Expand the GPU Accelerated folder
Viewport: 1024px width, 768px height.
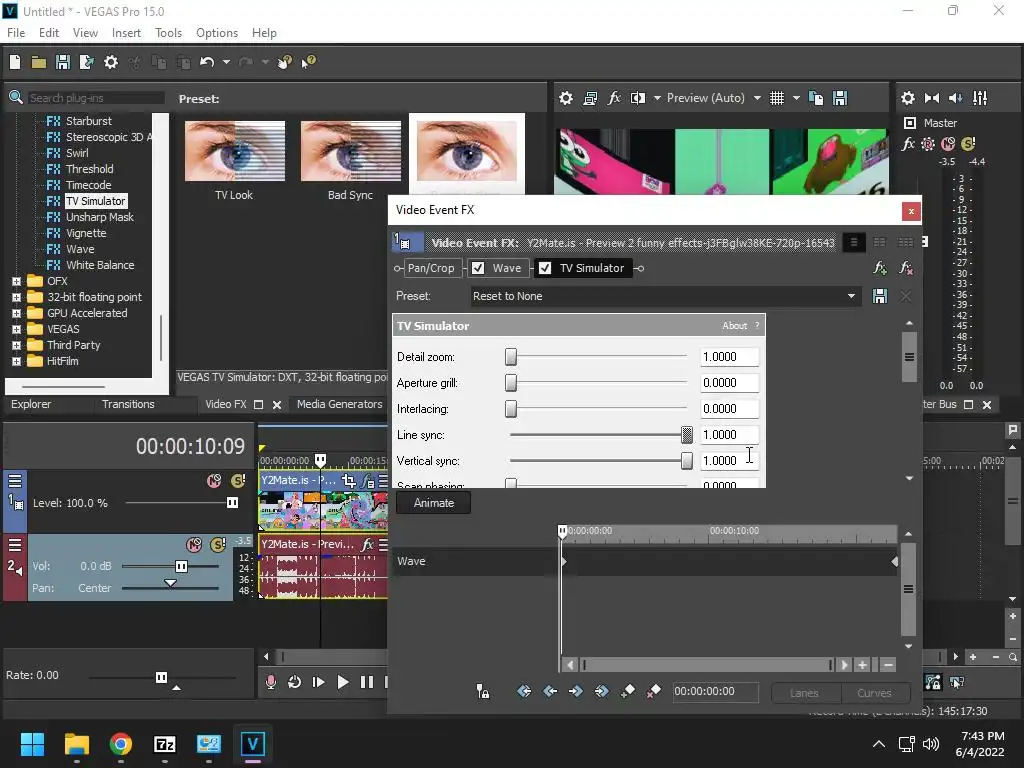coord(16,313)
